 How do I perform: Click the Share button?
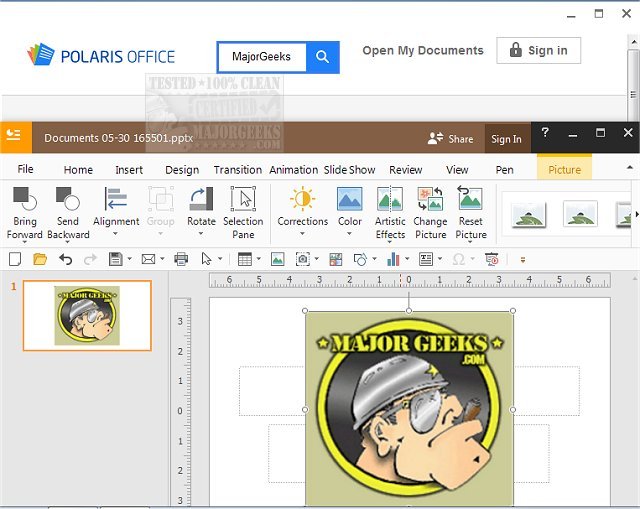[450, 139]
